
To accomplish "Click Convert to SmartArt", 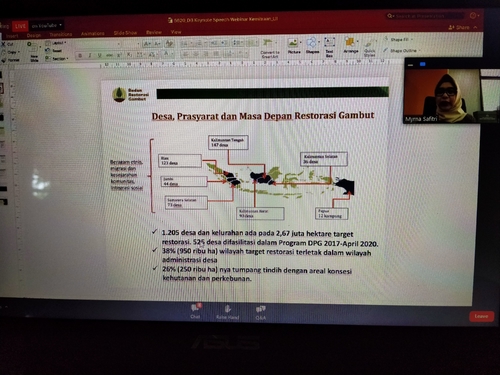I will click(x=269, y=48).
